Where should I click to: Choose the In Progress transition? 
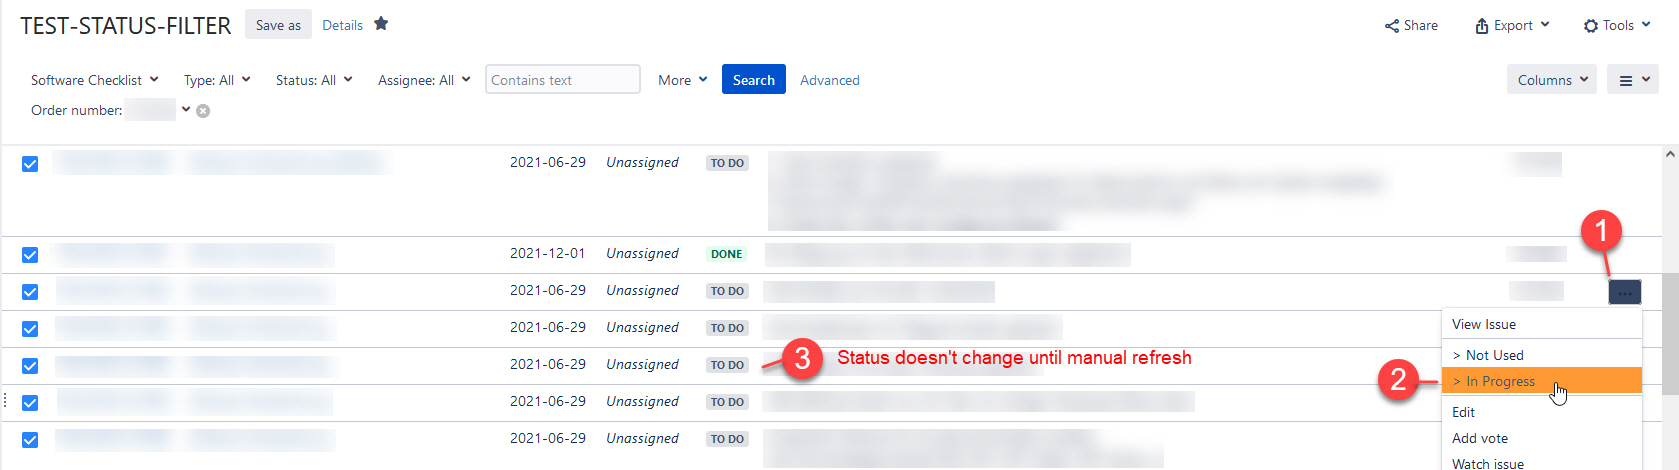pyautogui.click(x=1541, y=381)
